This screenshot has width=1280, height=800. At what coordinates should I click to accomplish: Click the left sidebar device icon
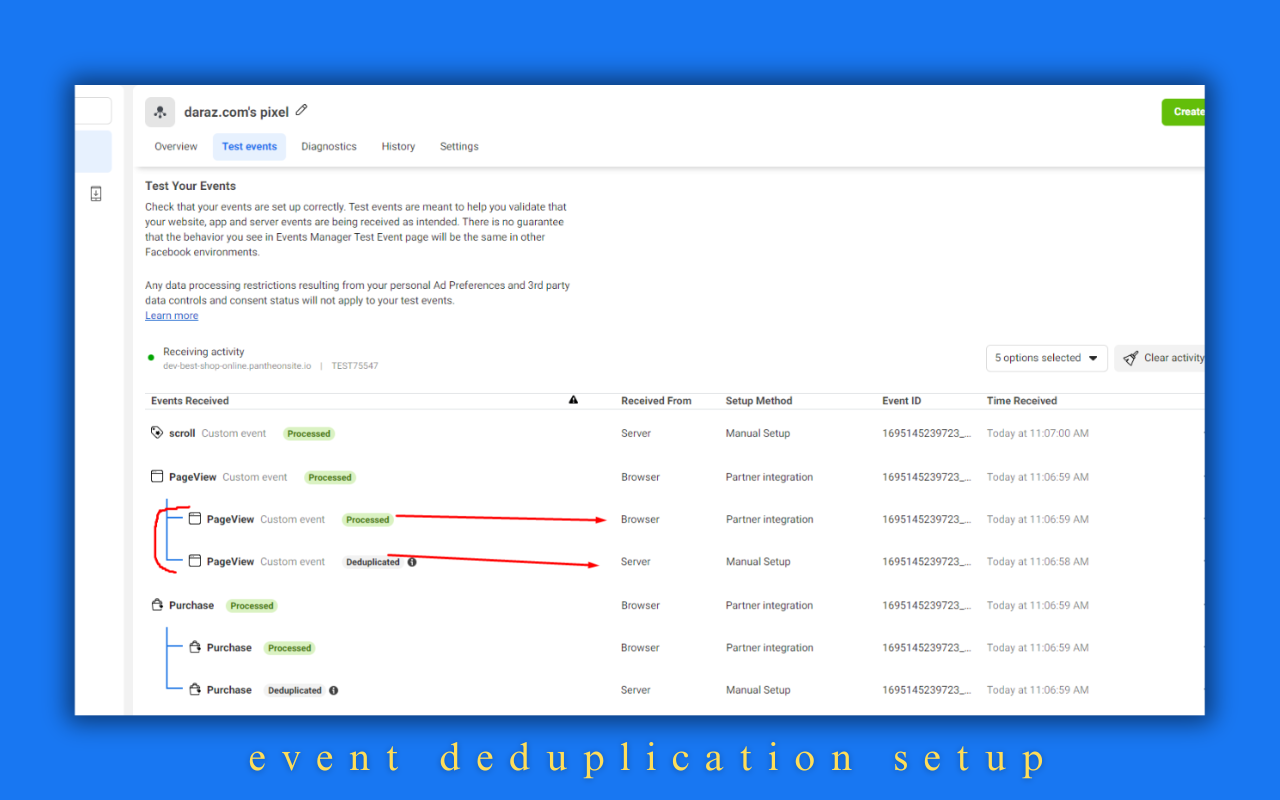96,194
